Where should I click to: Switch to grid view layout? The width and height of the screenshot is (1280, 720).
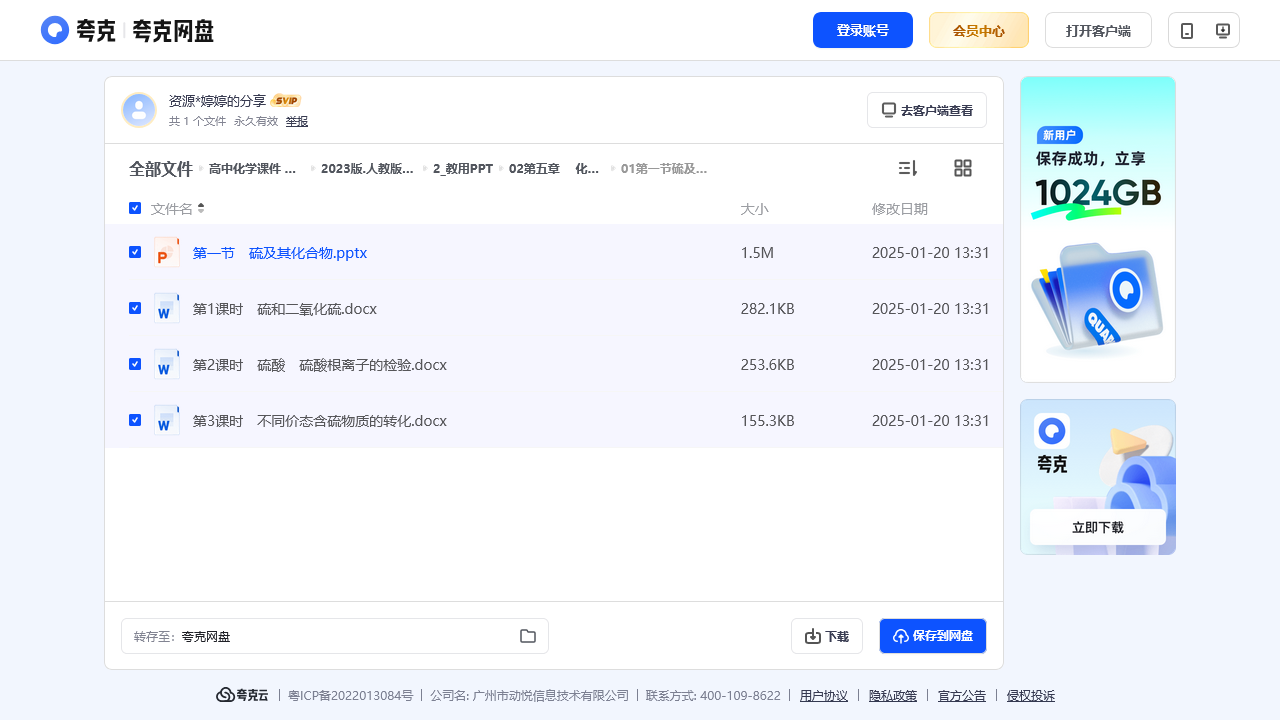tap(963, 168)
